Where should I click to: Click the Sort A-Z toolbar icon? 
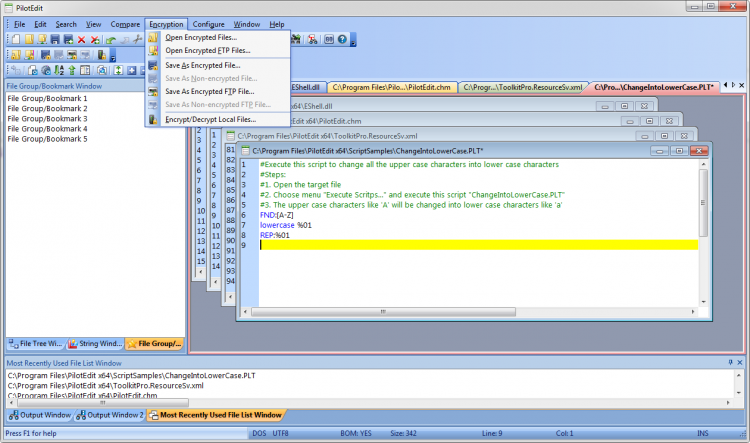coord(59,70)
